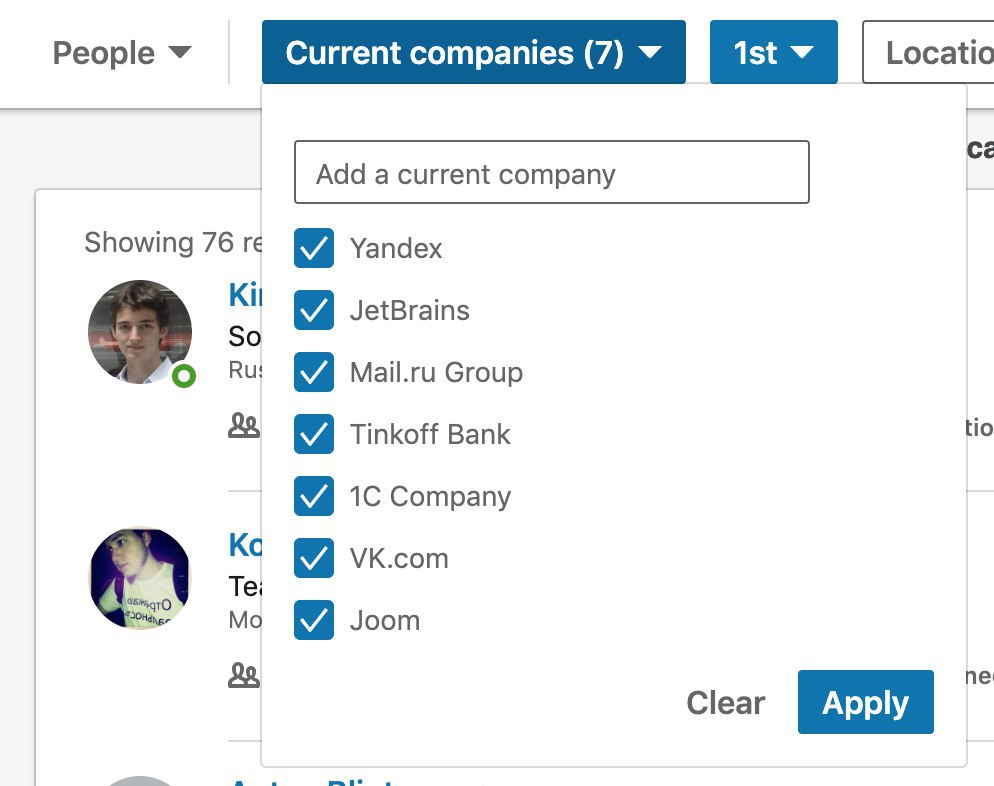This screenshot has height=786, width=994.
Task: Uncheck the VK.com checkbox
Action: click(x=314, y=558)
